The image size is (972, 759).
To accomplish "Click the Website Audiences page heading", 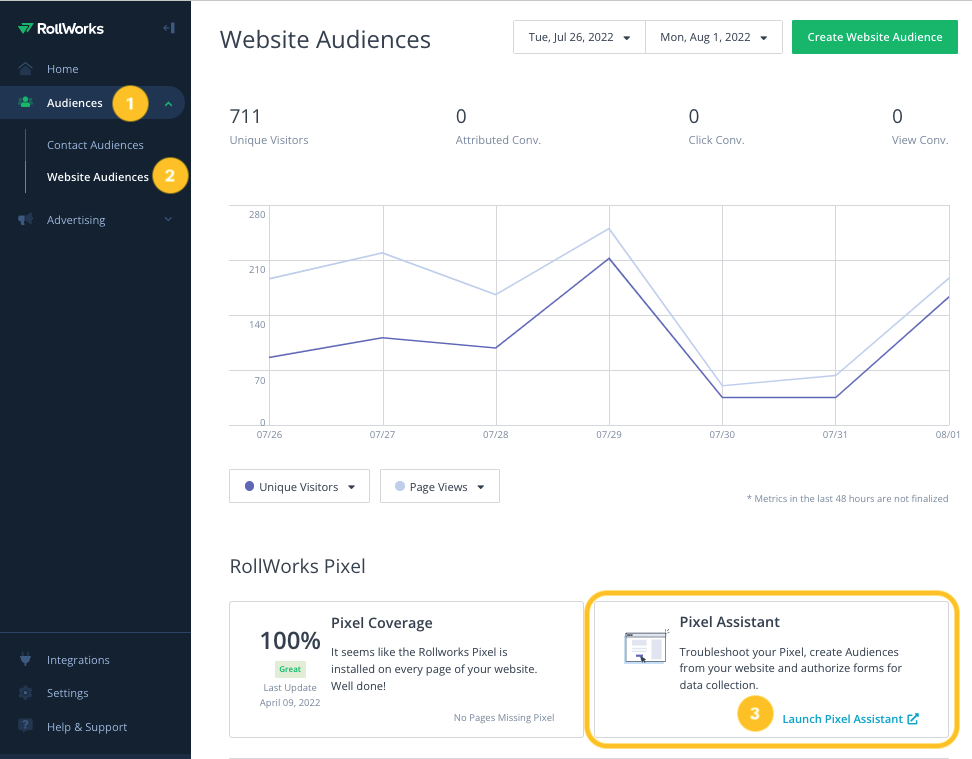I will click(325, 40).
